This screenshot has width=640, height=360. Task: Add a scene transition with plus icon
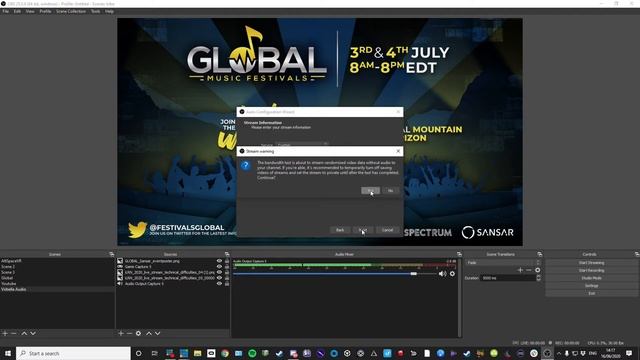(520, 270)
